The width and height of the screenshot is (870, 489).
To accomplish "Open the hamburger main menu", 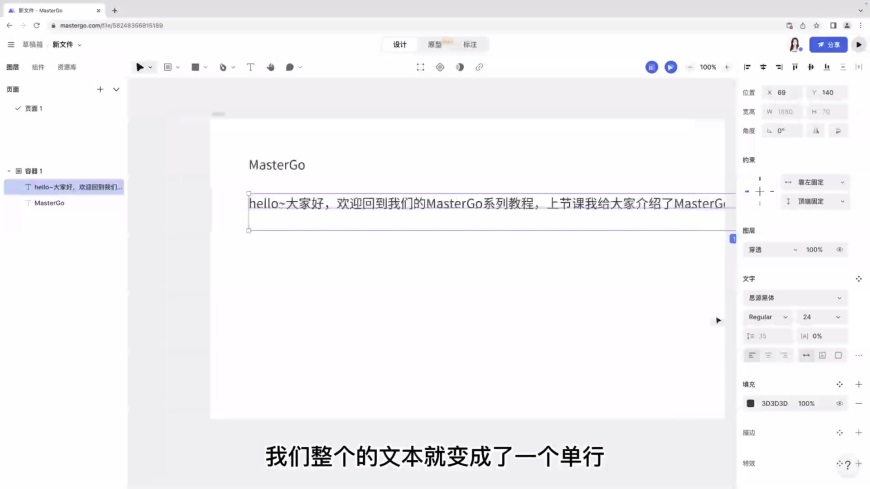I will [x=11, y=44].
